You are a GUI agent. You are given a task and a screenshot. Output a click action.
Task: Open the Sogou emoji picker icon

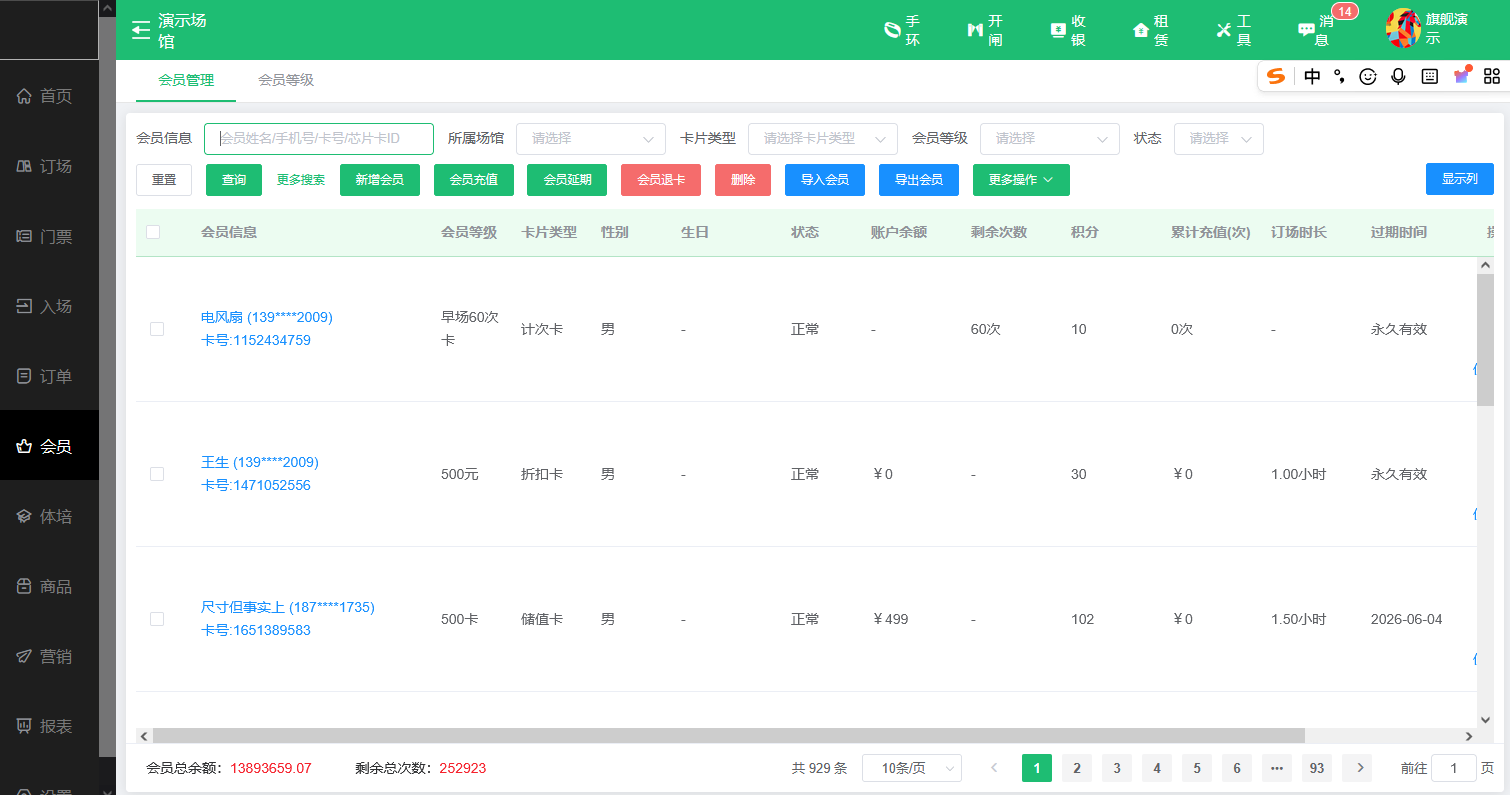1367,76
